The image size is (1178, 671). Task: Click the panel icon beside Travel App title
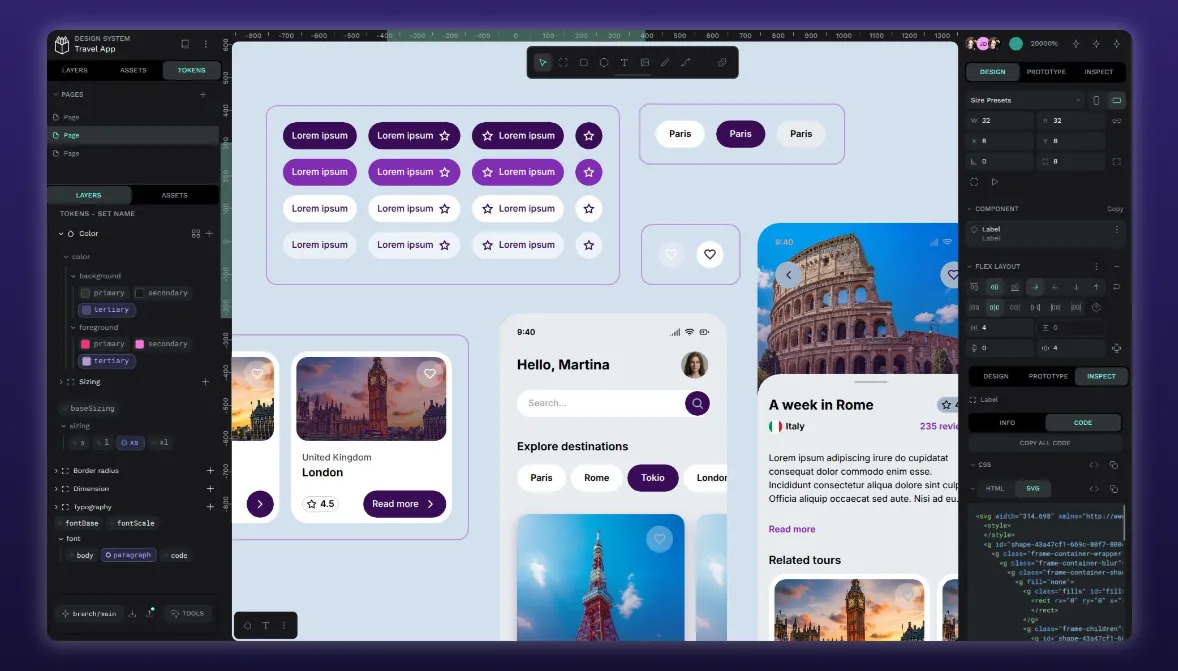pyautogui.click(x=185, y=44)
